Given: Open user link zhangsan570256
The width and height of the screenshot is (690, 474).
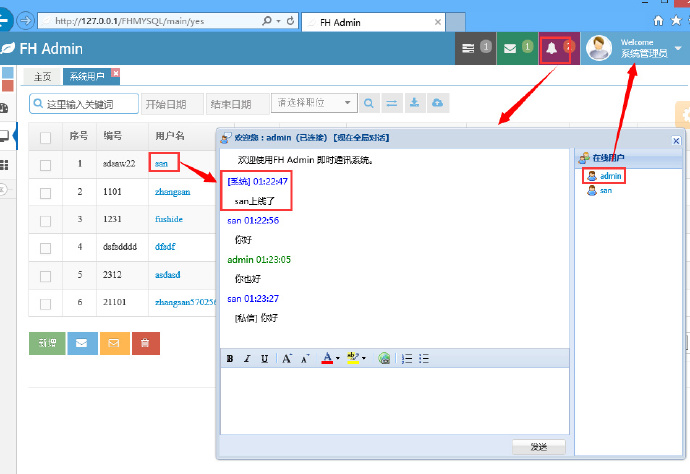Looking at the screenshot, I should [x=185, y=302].
